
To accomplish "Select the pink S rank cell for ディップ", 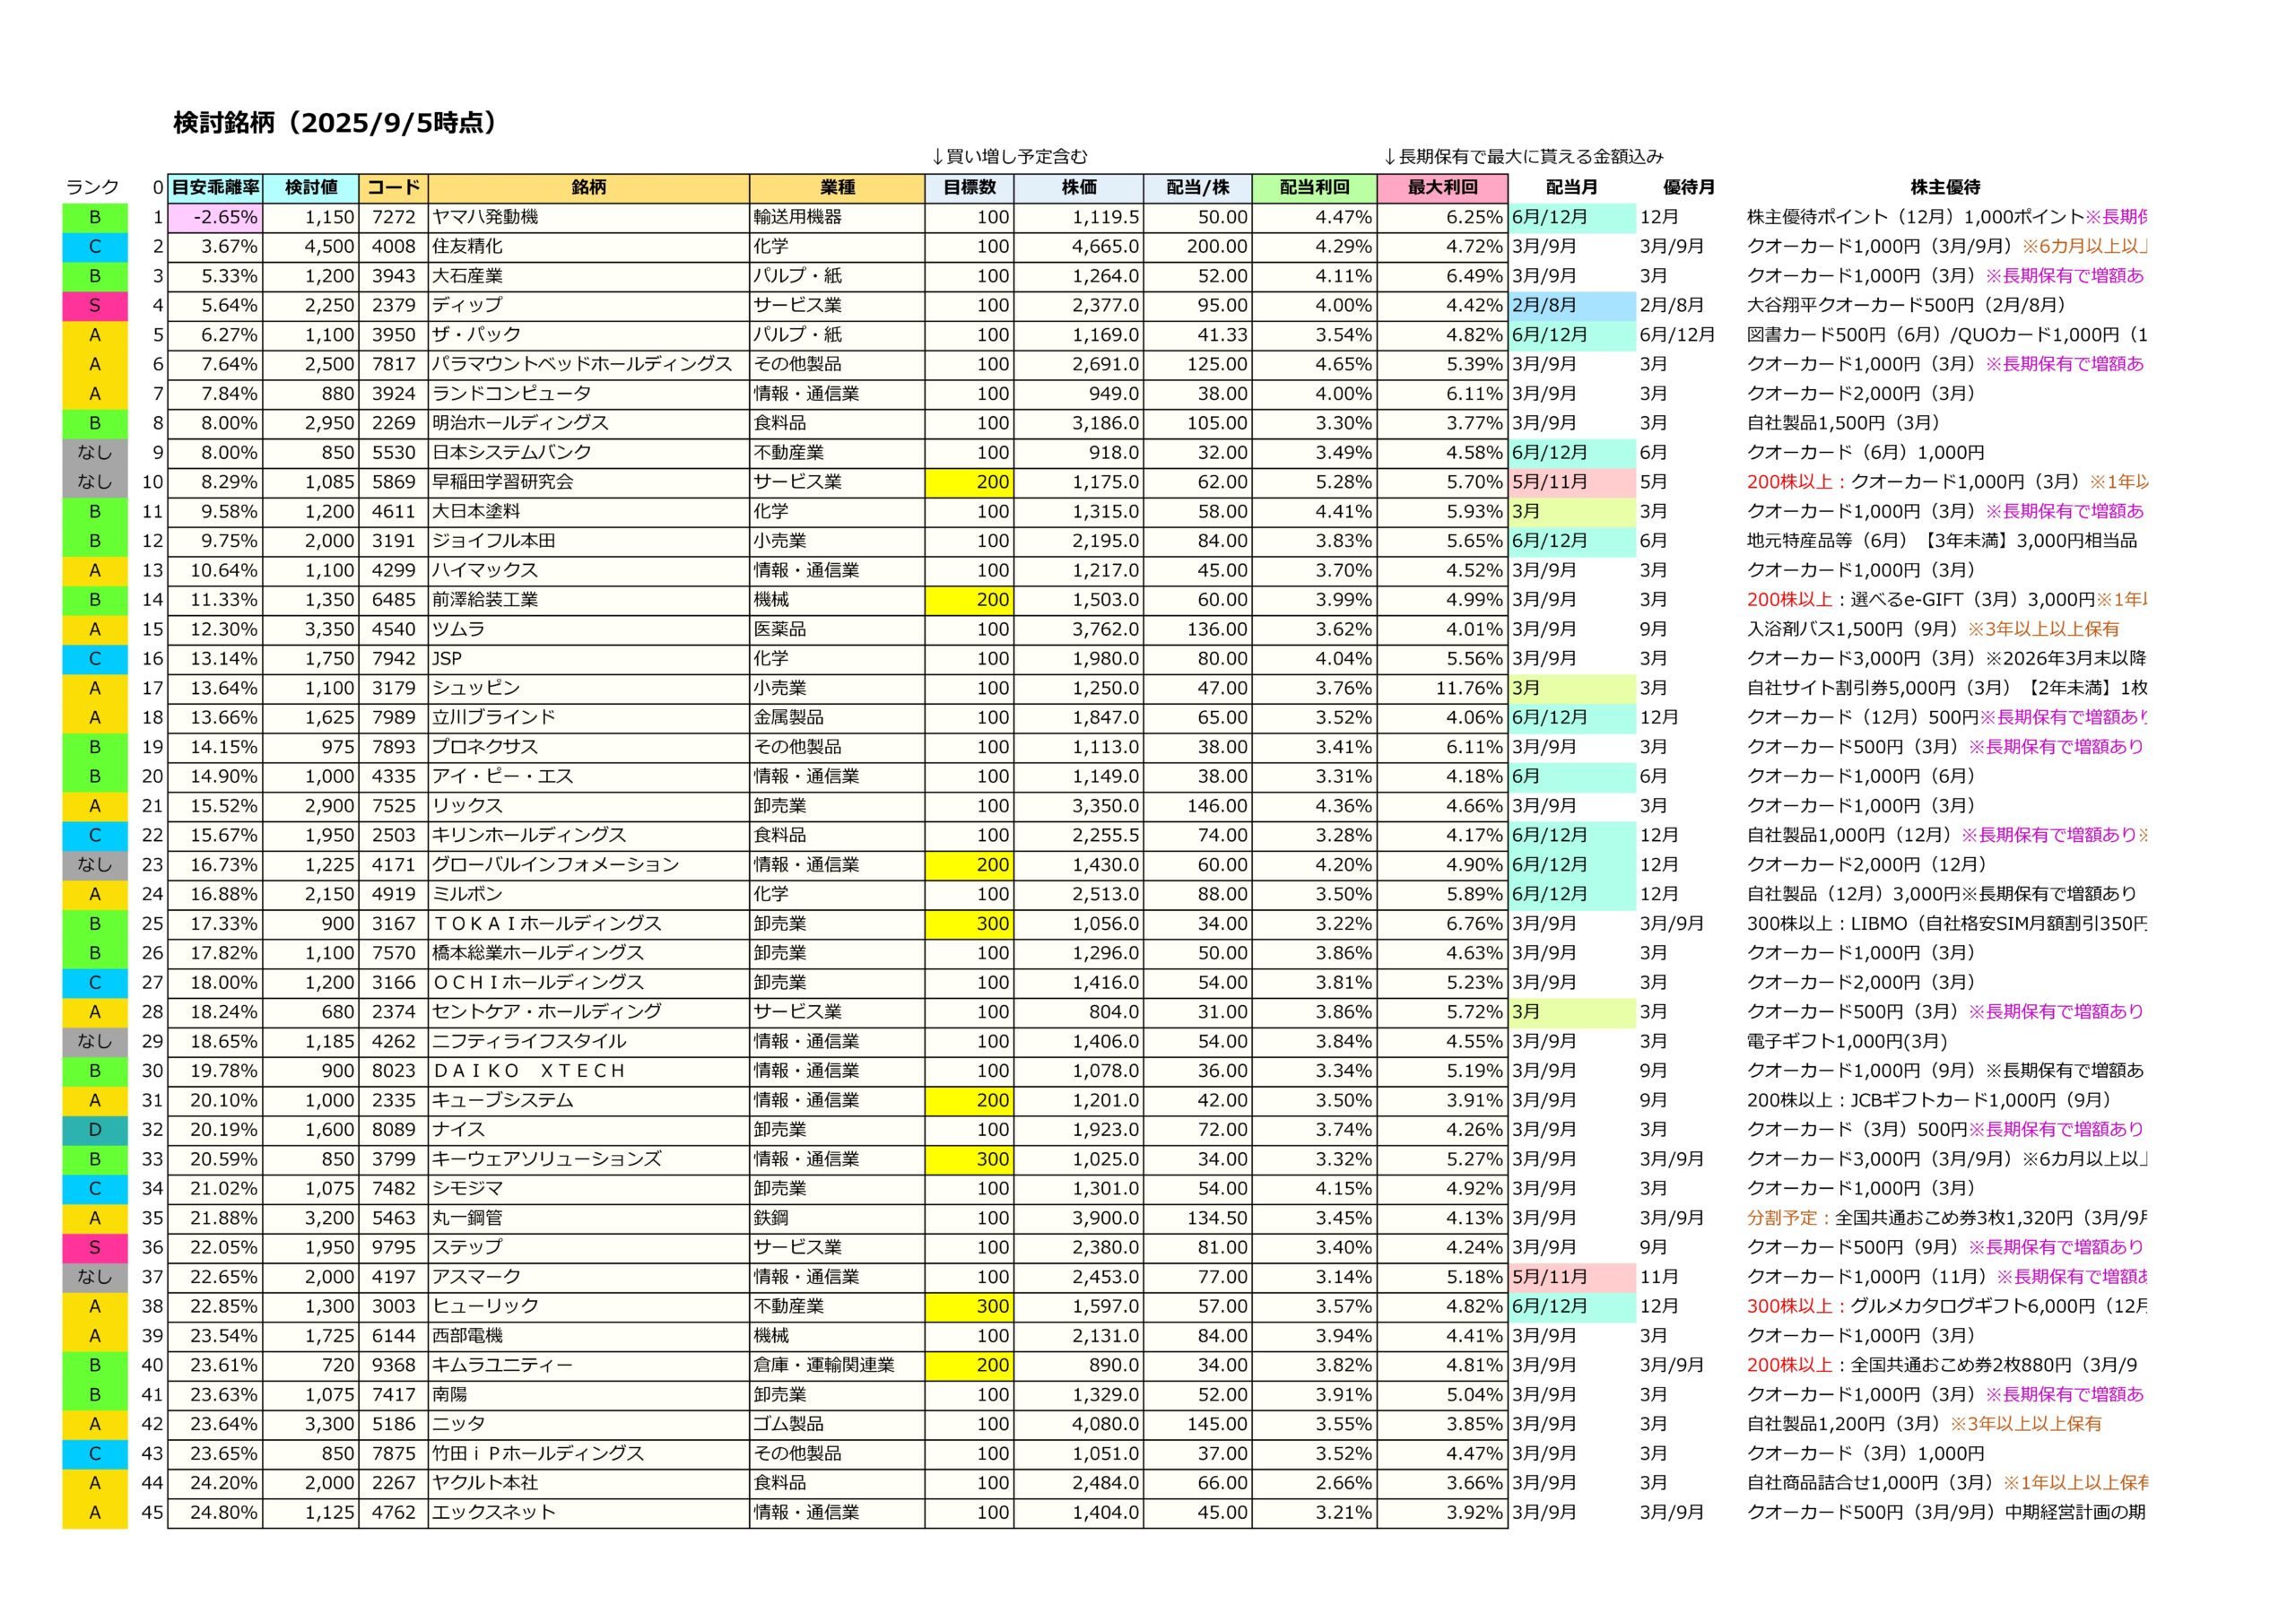I will coord(95,306).
